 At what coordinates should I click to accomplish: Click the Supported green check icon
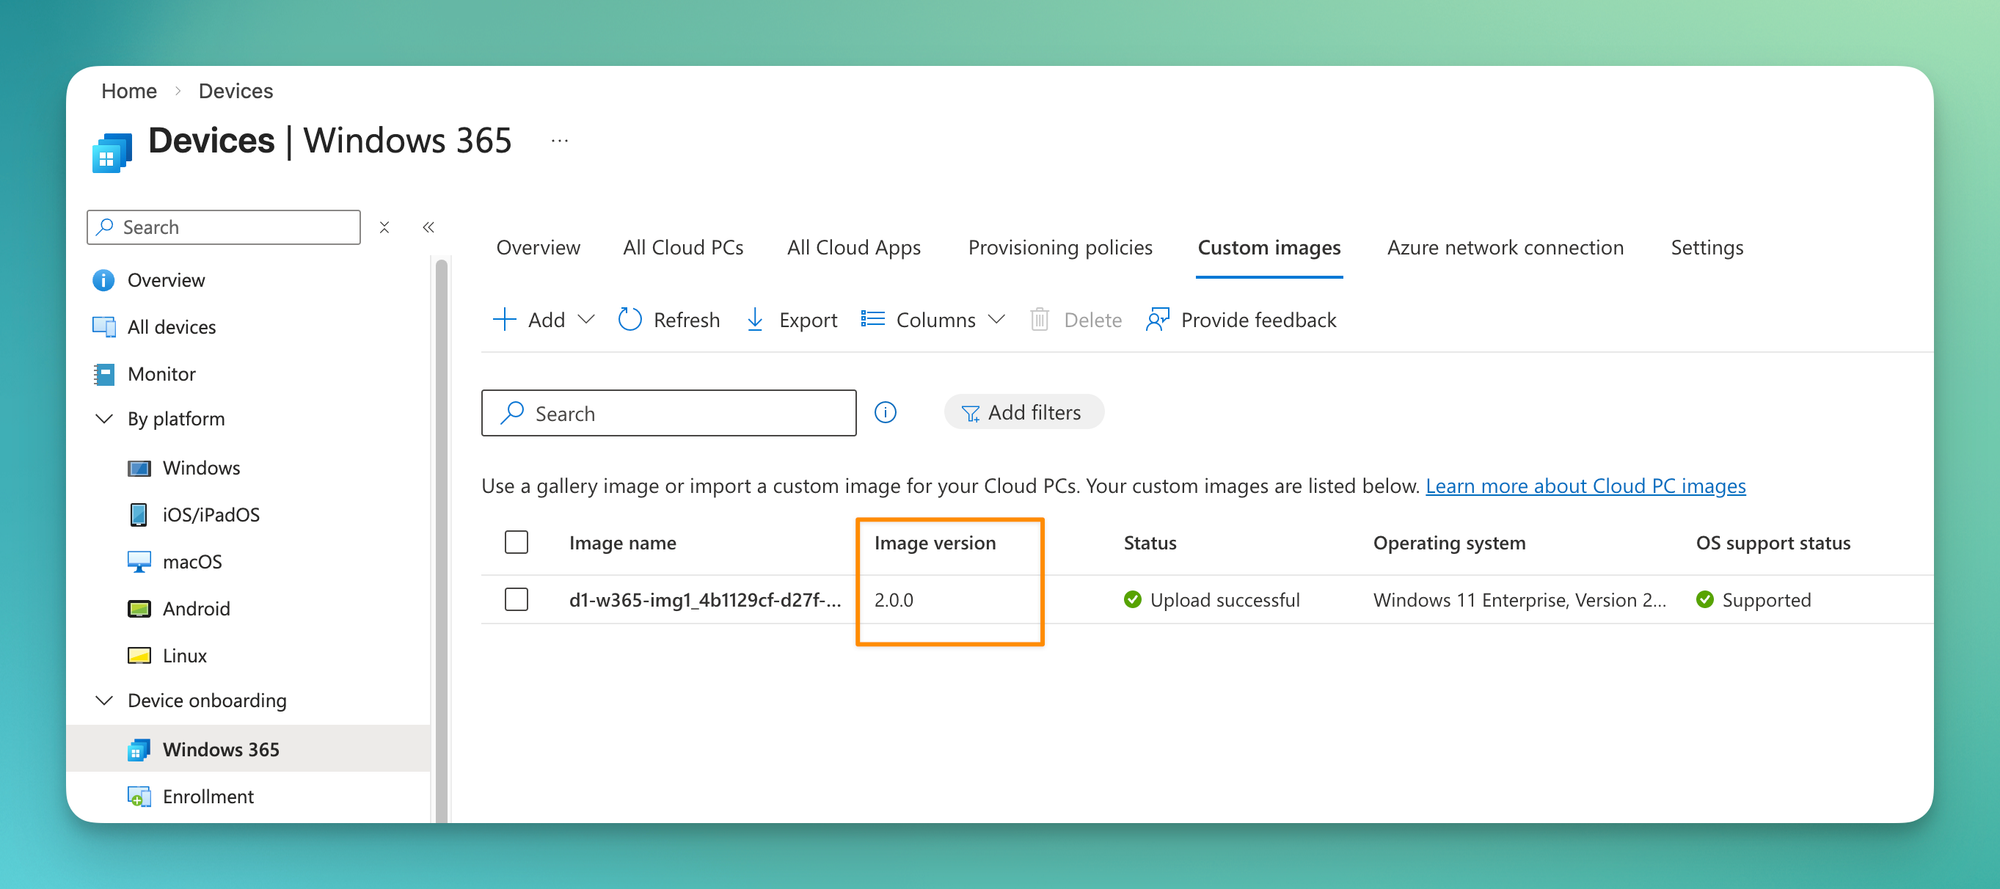1705,600
